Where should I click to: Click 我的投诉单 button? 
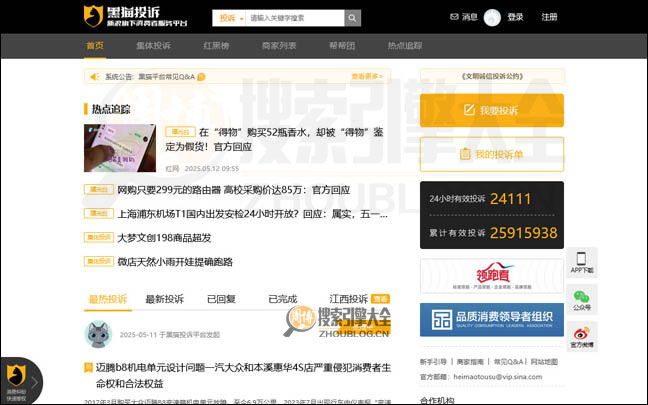492,154
